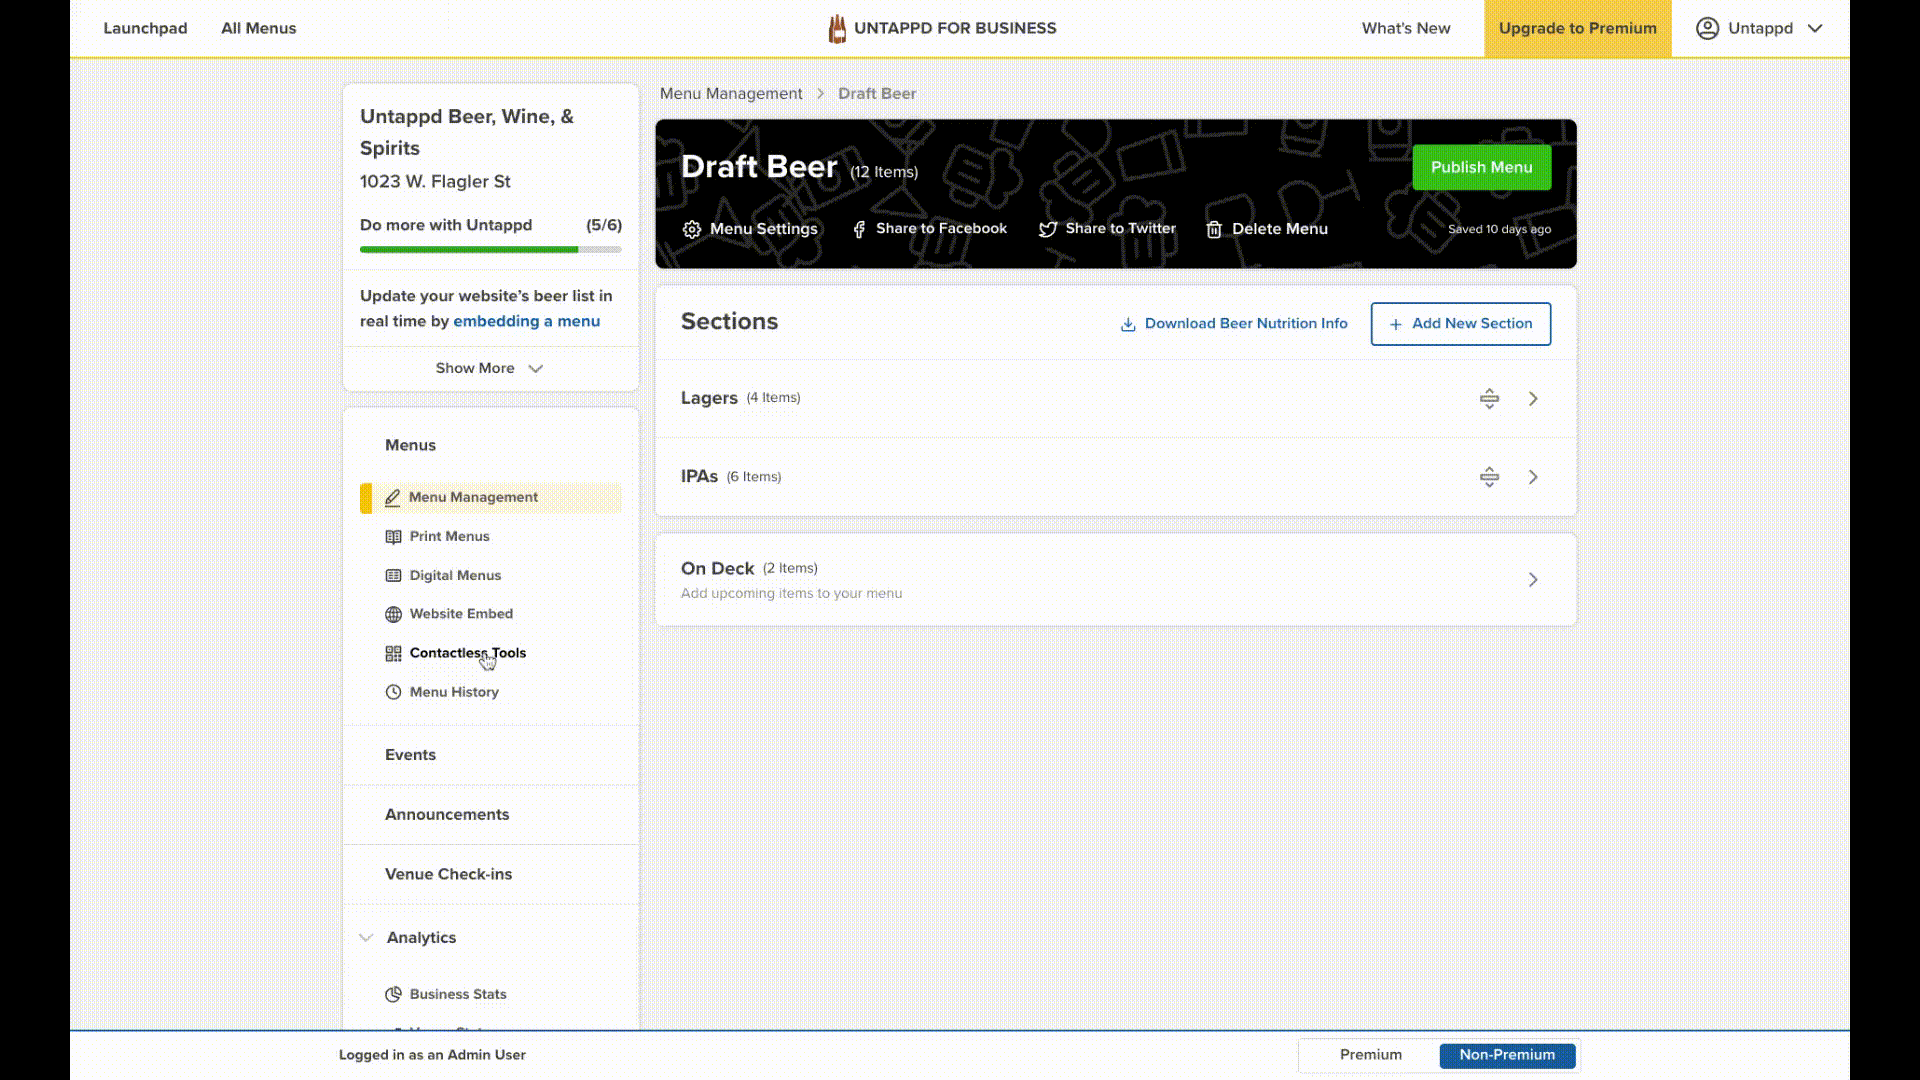Open Website Embed in sidebar
This screenshot has width=1920, height=1080.
(x=461, y=614)
